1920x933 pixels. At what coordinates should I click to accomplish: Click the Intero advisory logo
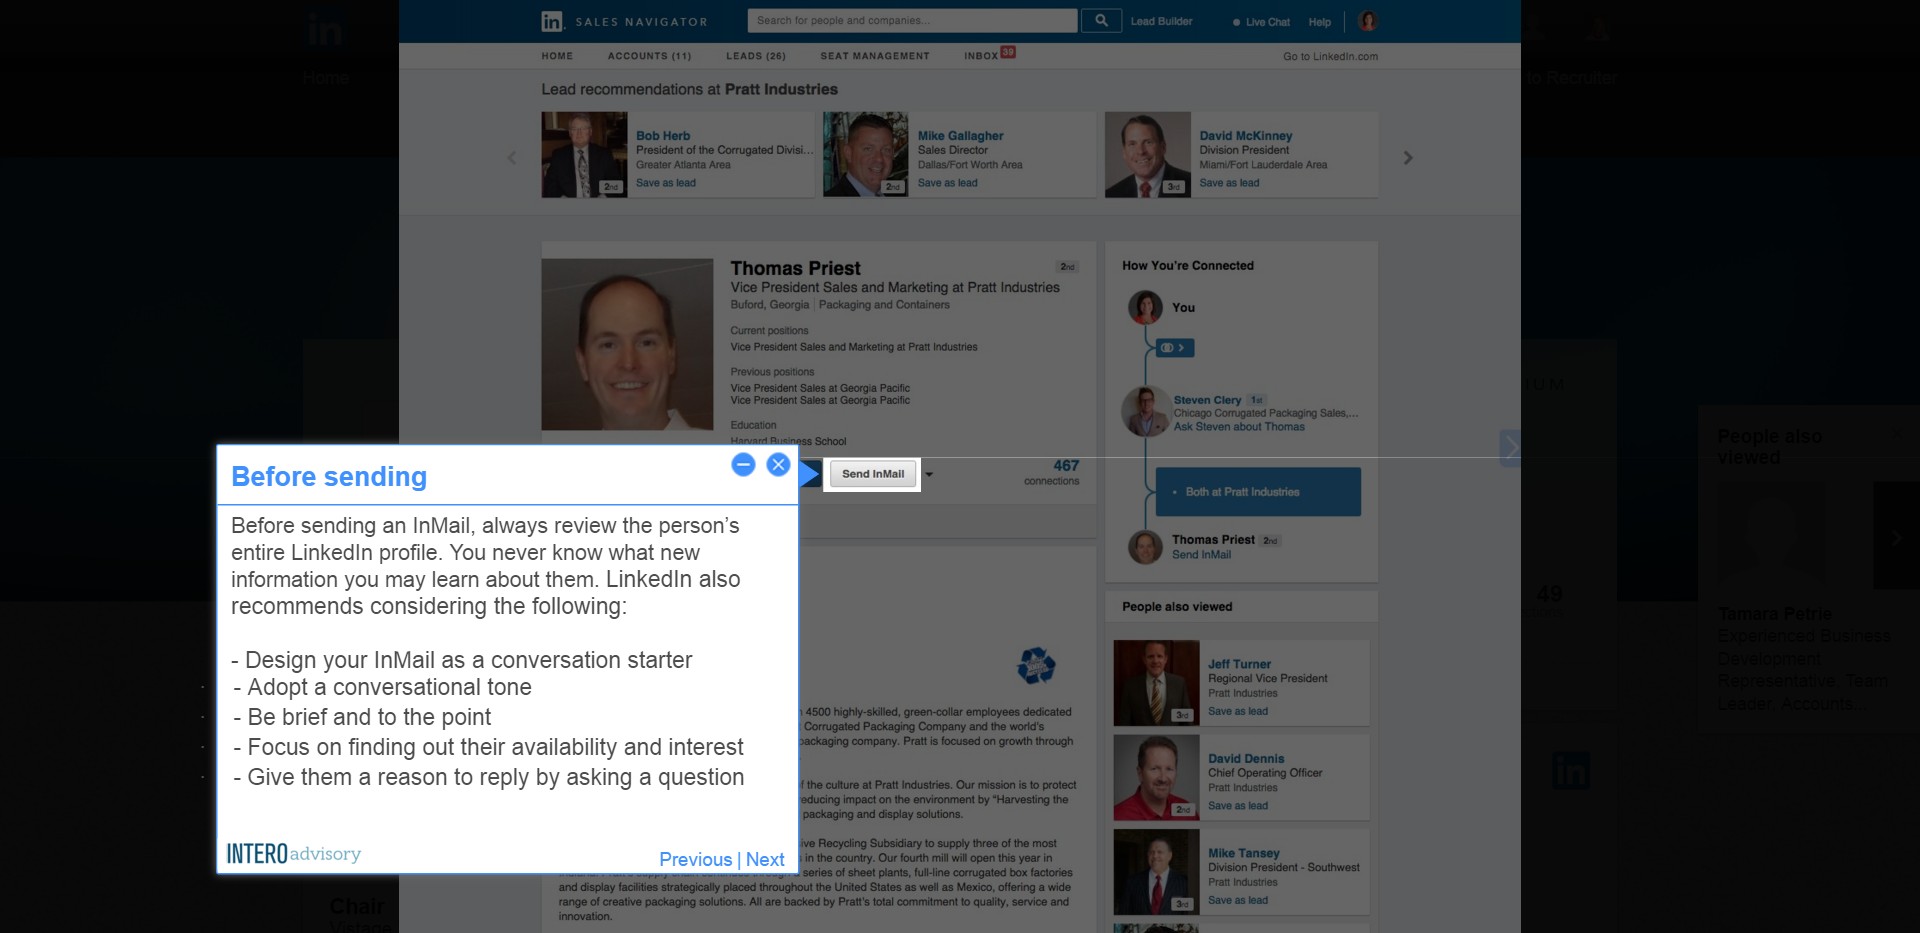coord(293,853)
